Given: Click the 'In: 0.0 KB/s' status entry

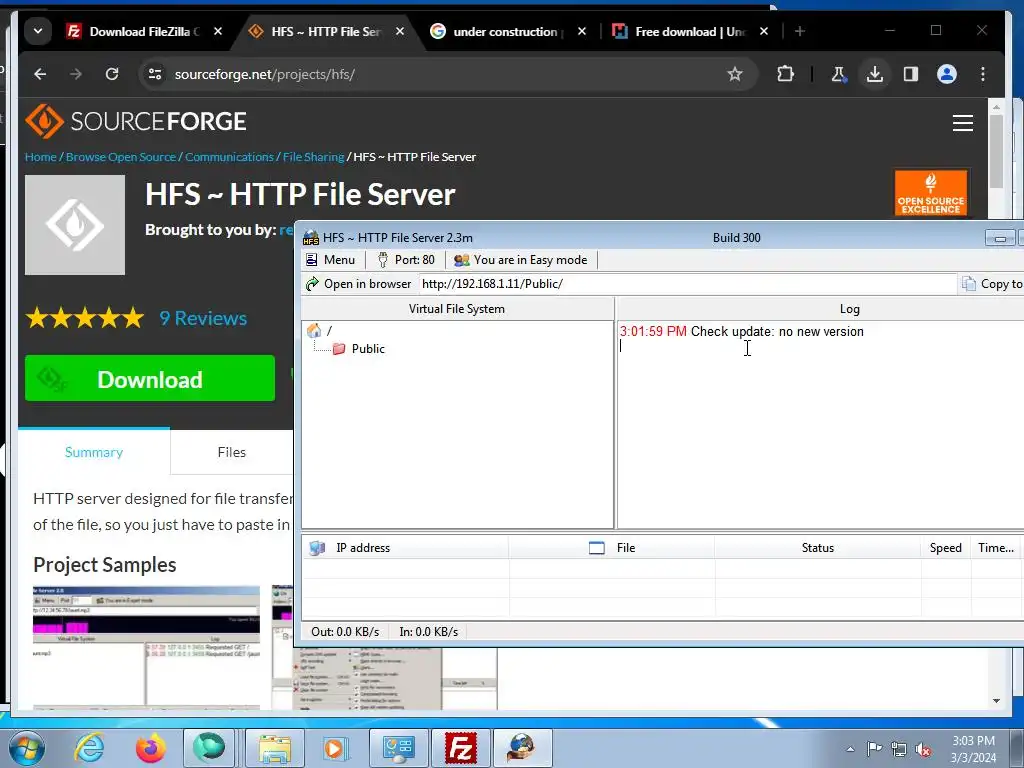Looking at the screenshot, I should 428,632.
